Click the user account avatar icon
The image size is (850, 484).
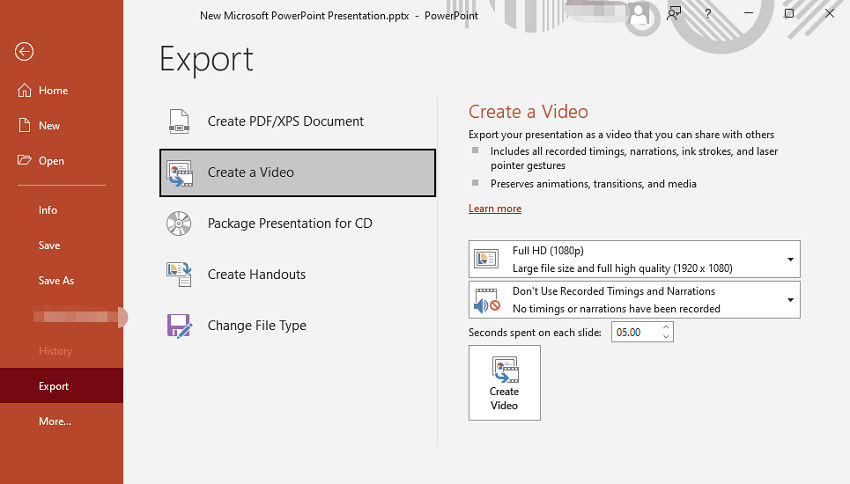tap(640, 14)
